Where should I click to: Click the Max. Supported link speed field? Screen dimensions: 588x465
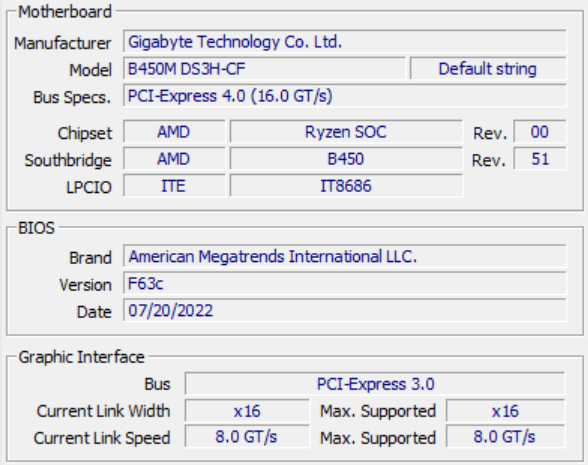click(506, 436)
